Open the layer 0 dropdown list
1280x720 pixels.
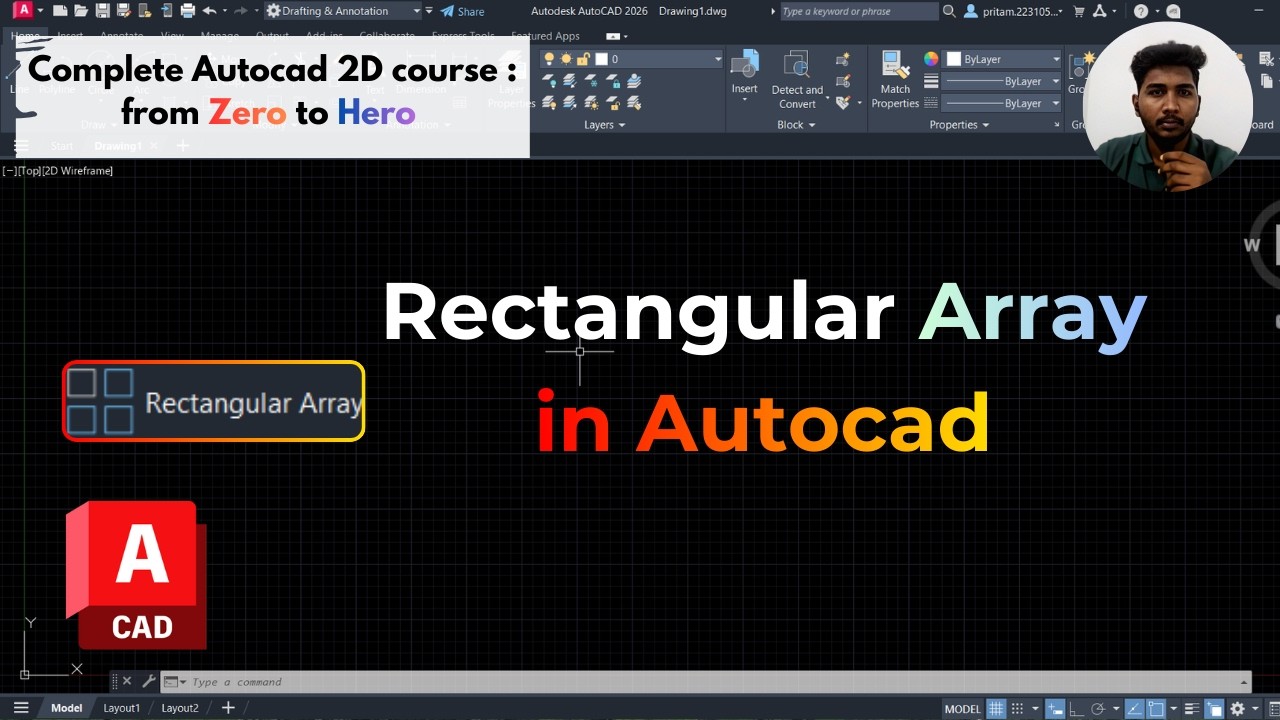(x=632, y=59)
